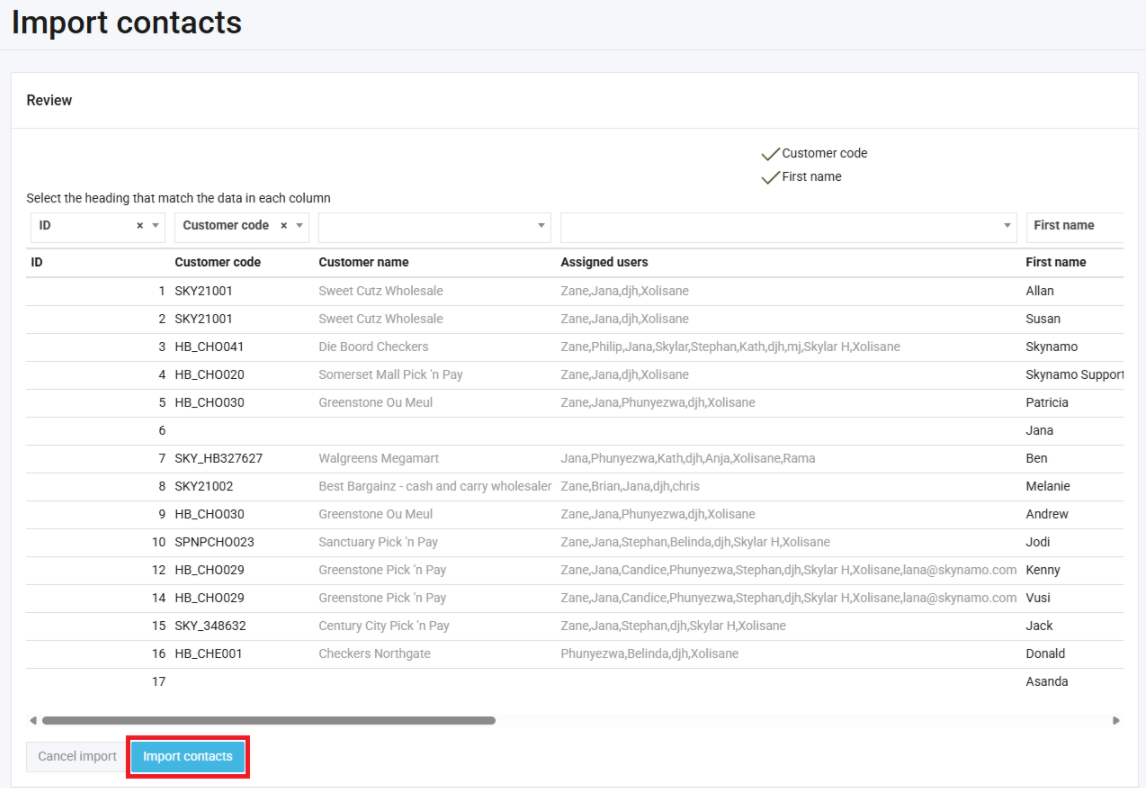Viewport: 1148px width, 788px height.
Task: Open empty dropdown above Assigned users column
Action: [x=788, y=226]
